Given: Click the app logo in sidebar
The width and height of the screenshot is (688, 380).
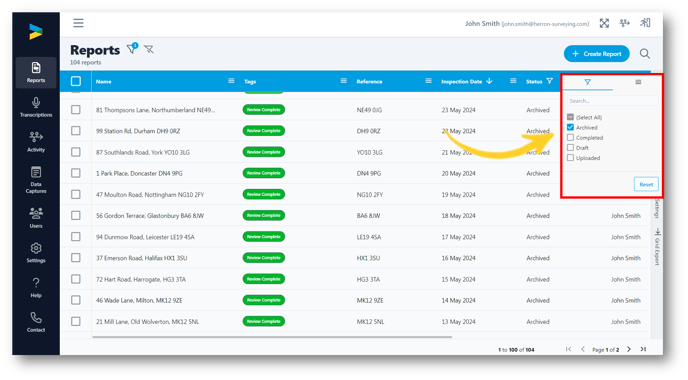Looking at the screenshot, I should point(36,32).
